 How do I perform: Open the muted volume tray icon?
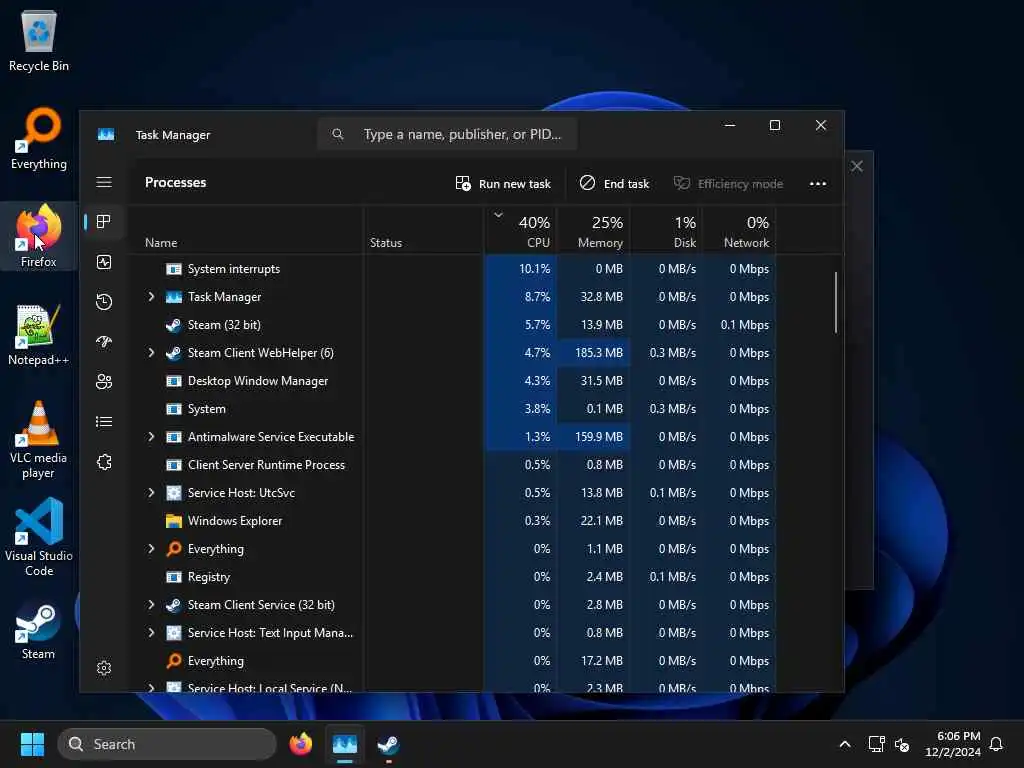click(x=902, y=744)
